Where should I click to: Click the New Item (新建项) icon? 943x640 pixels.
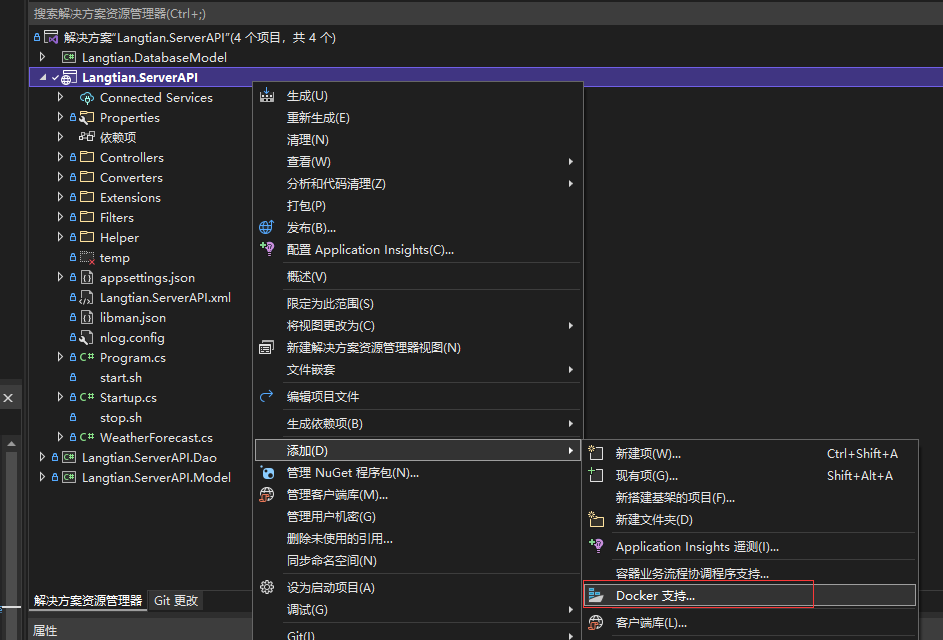595,453
